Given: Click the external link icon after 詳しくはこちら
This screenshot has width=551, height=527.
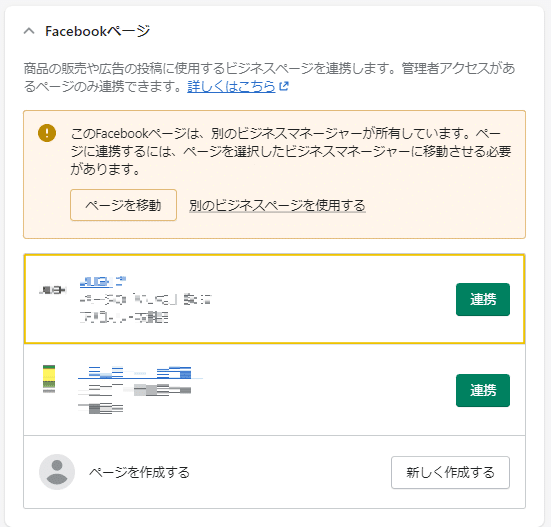Looking at the screenshot, I should point(284,86).
